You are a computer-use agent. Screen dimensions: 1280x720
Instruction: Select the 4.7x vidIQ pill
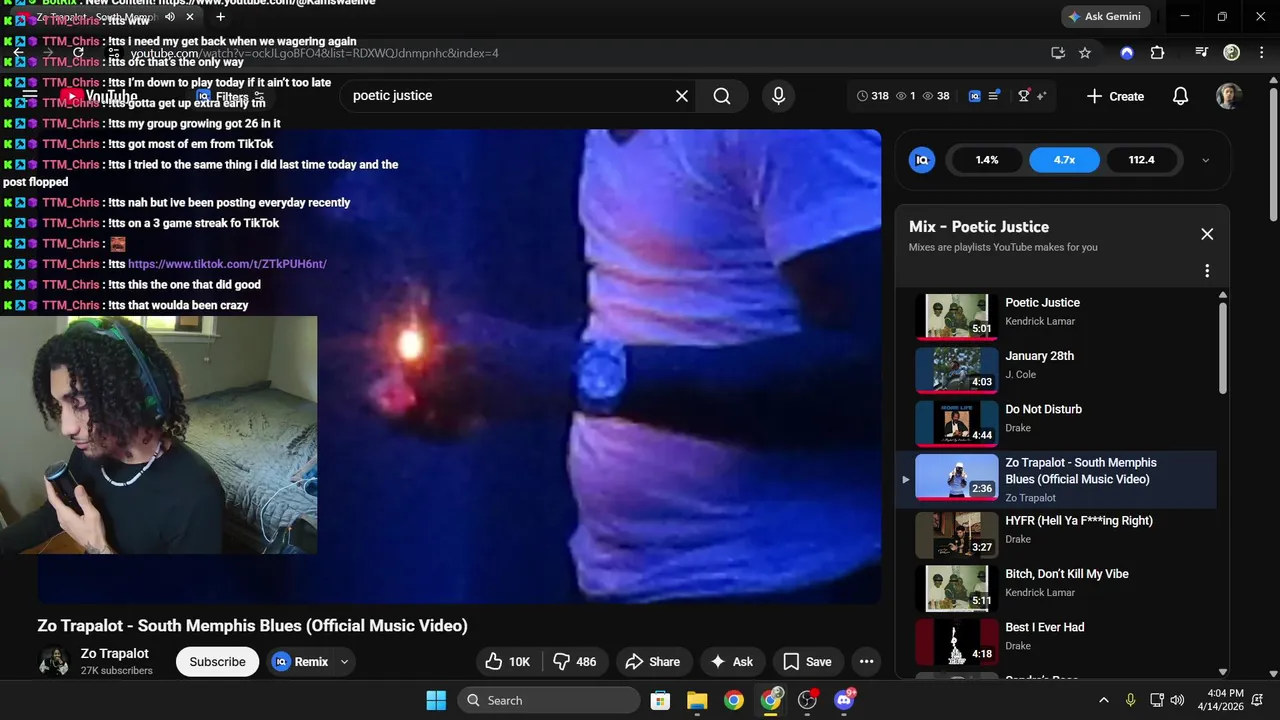[1064, 160]
